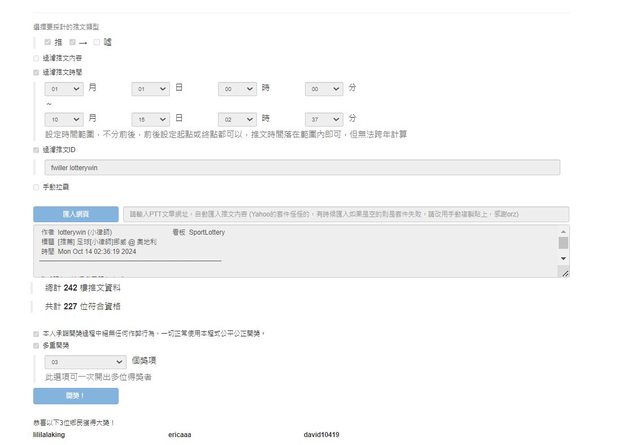Toggle the 推 comment type checkbox
Viewport: 640px width, 445px height.
tap(47, 43)
